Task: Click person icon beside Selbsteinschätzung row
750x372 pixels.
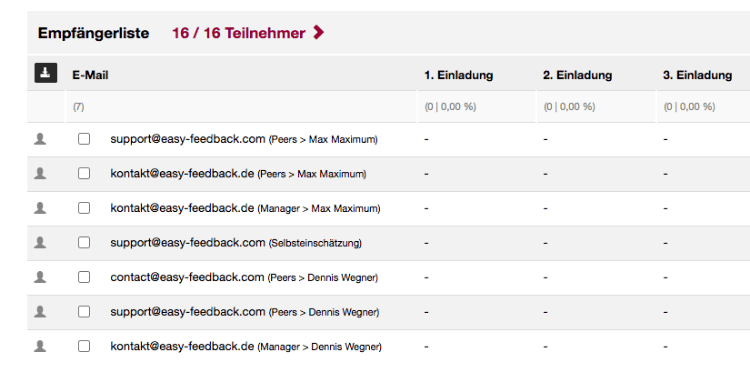Action: coord(40,242)
